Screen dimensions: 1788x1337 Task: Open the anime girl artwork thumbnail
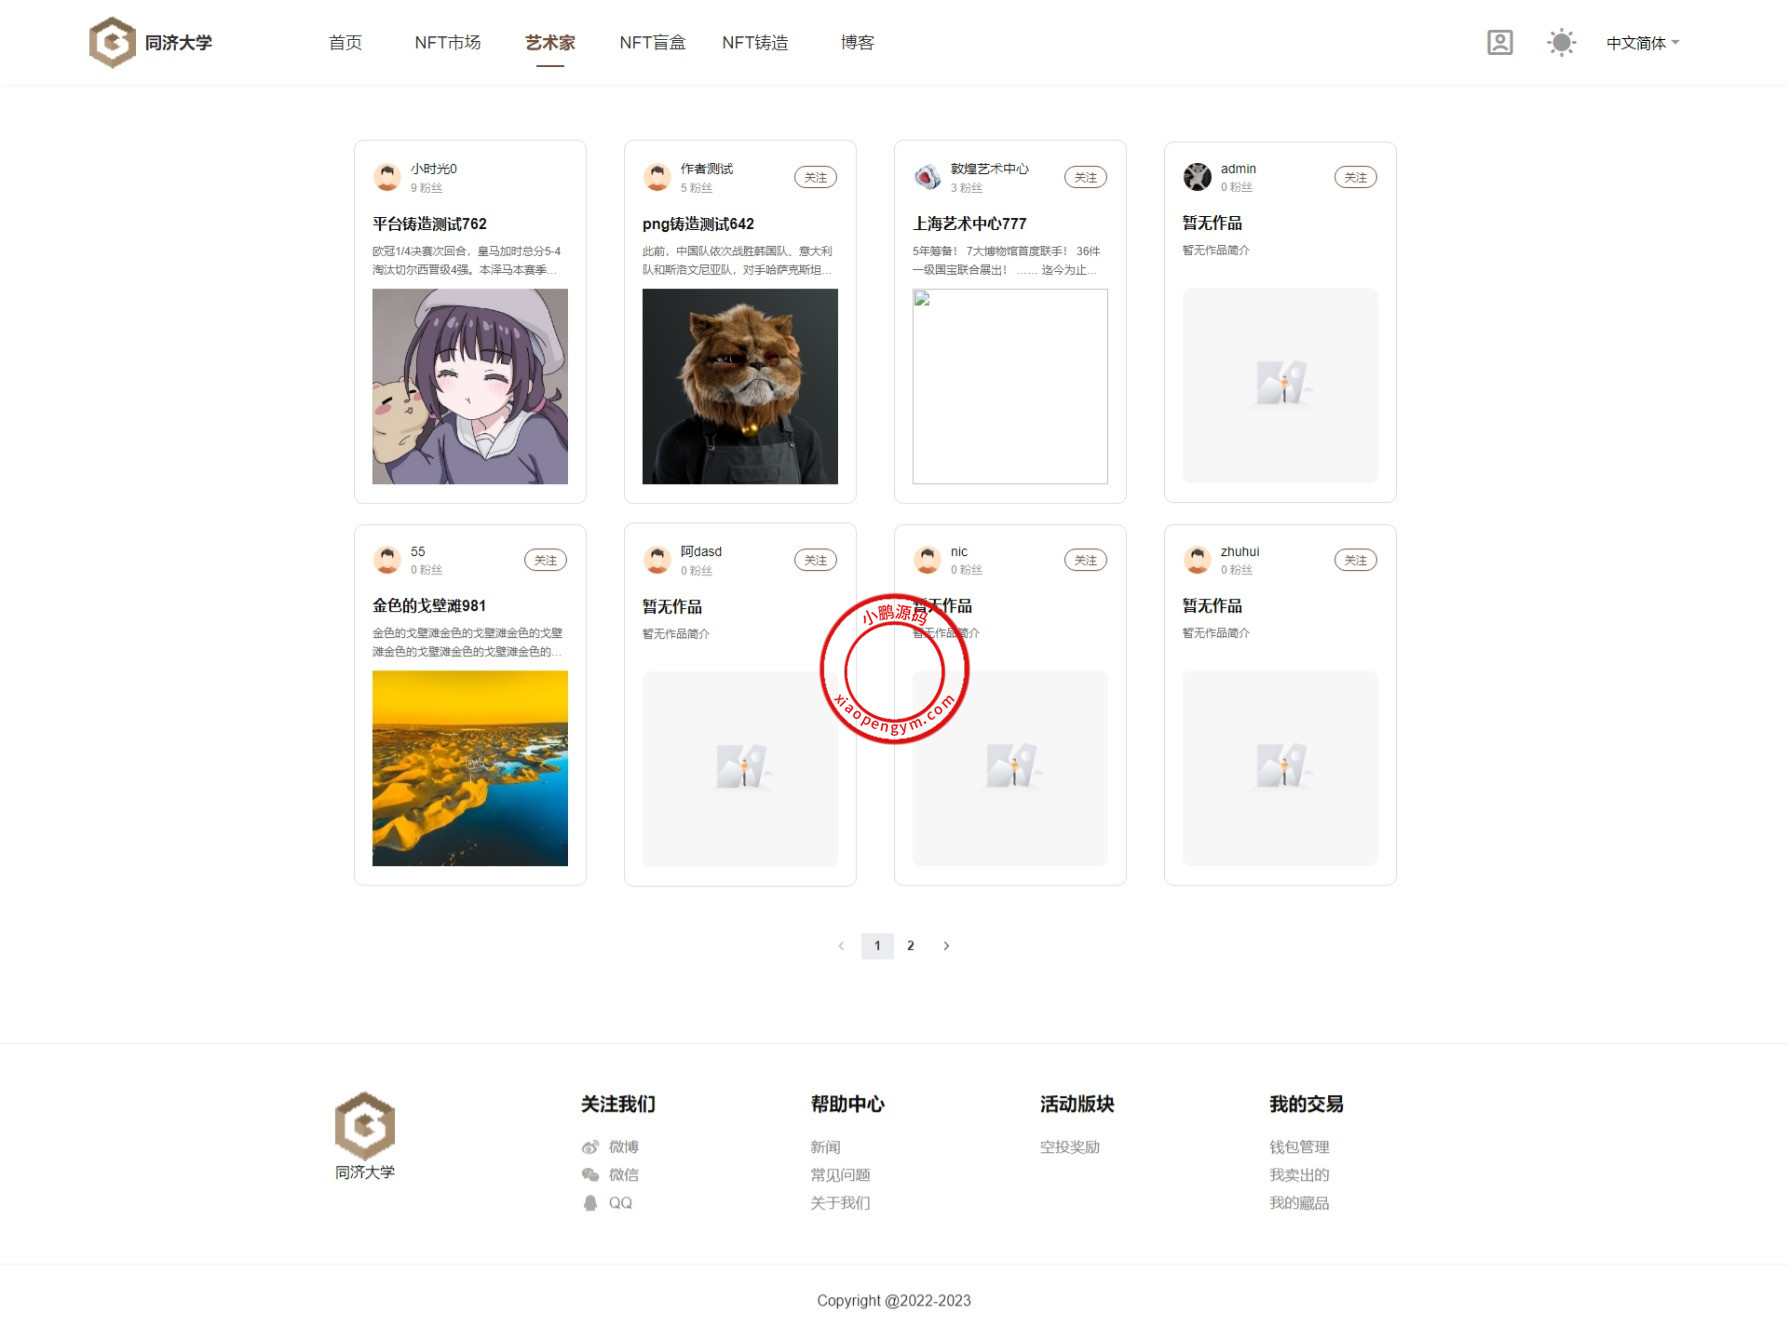(x=470, y=386)
